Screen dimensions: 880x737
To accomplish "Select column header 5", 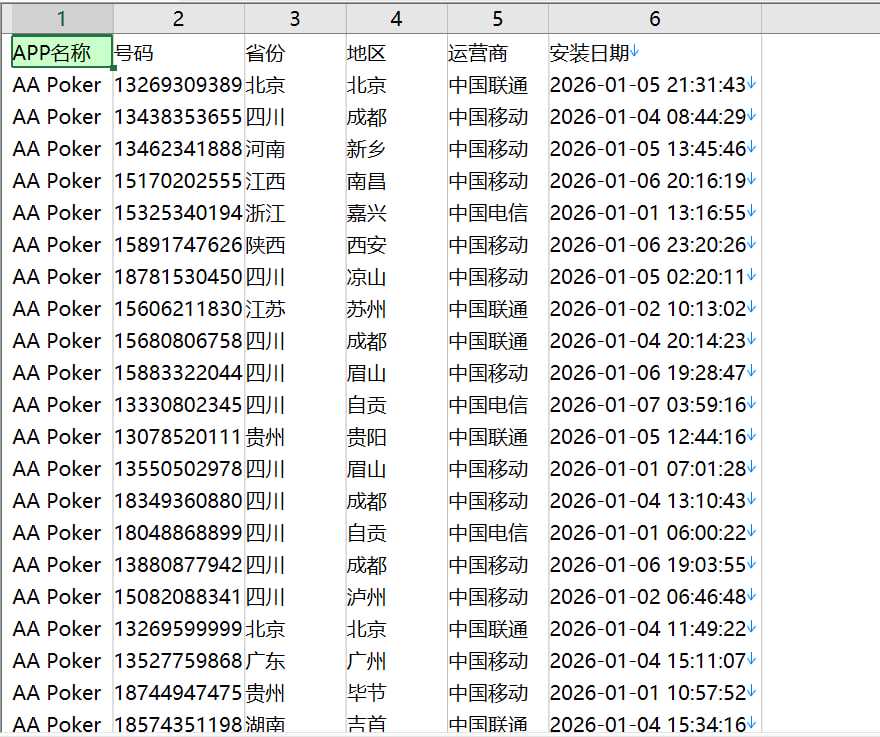I will click(x=498, y=19).
